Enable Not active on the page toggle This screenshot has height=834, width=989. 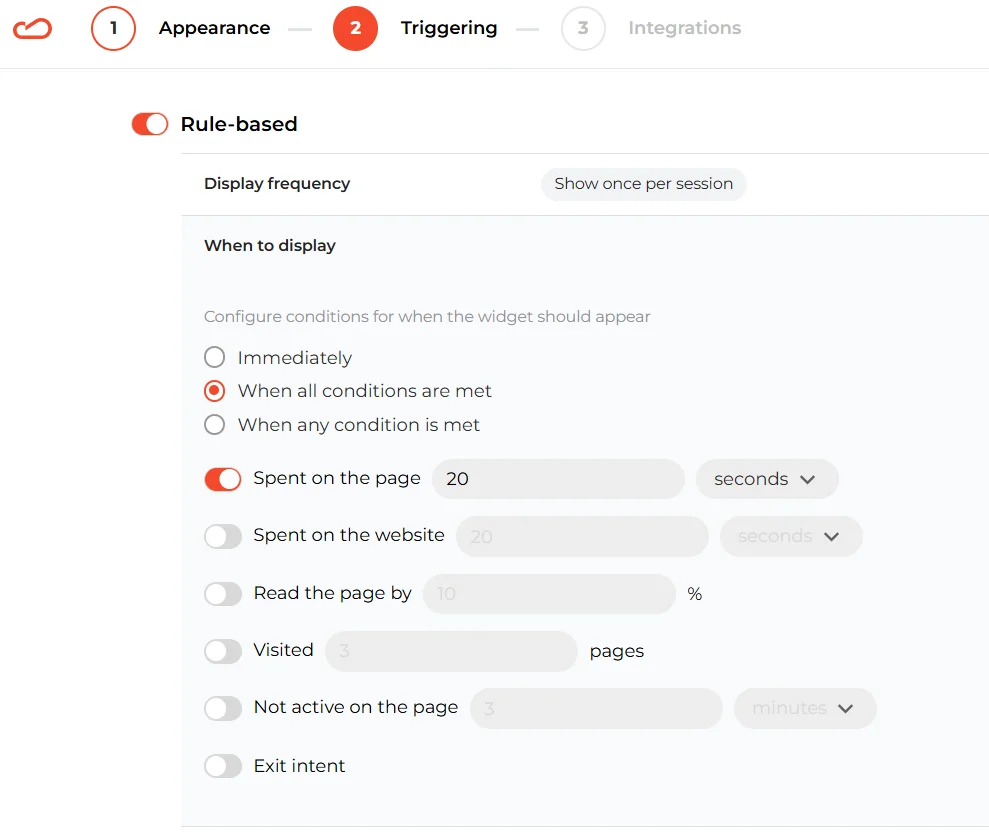coord(223,708)
